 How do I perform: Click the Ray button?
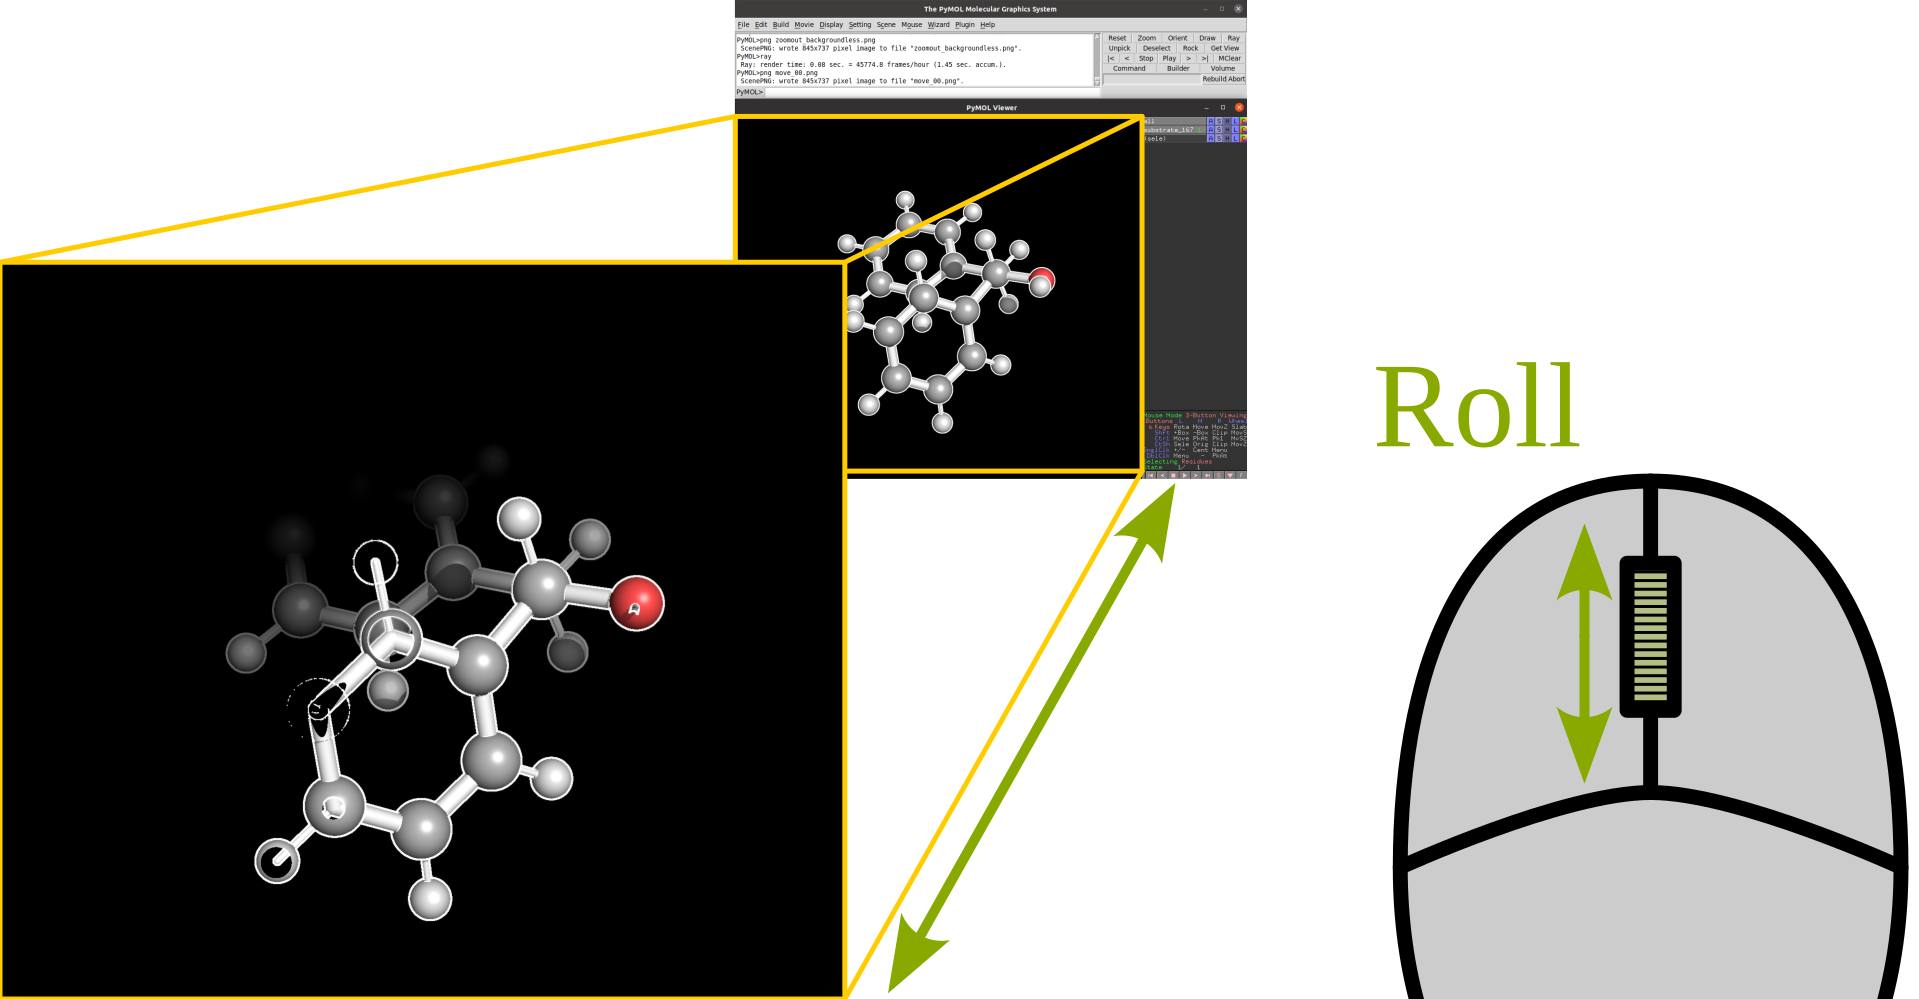[x=1234, y=38]
